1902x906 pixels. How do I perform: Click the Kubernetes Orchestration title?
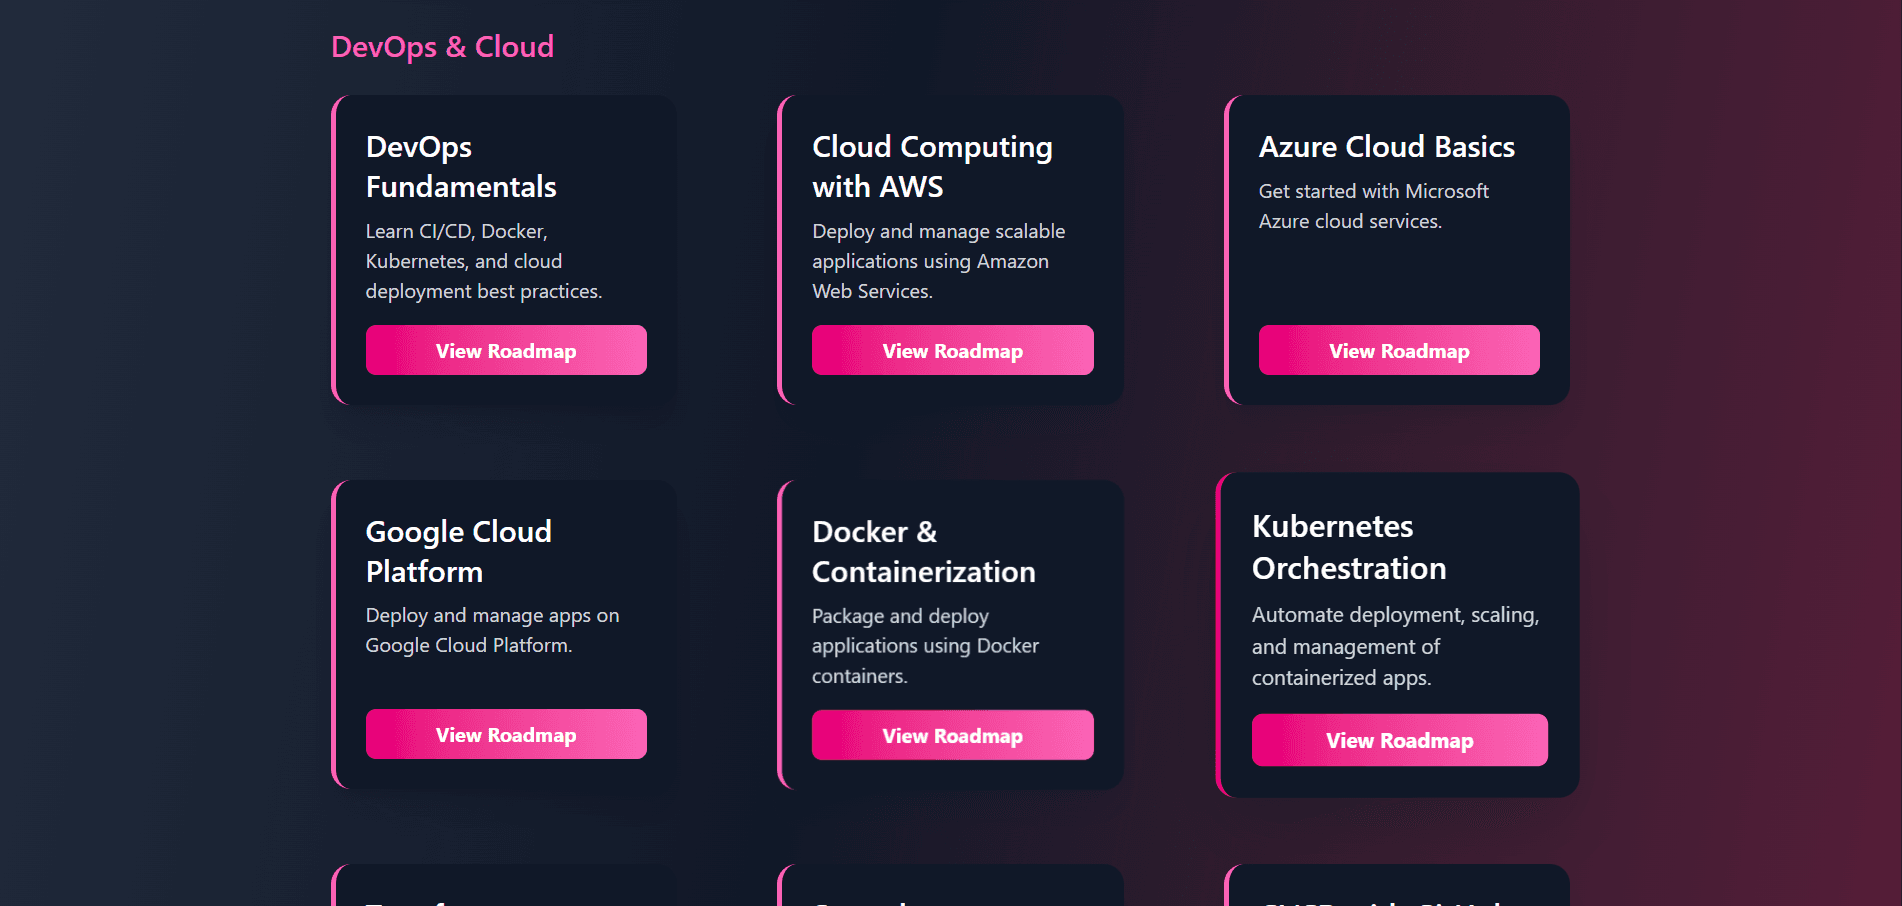point(1349,547)
